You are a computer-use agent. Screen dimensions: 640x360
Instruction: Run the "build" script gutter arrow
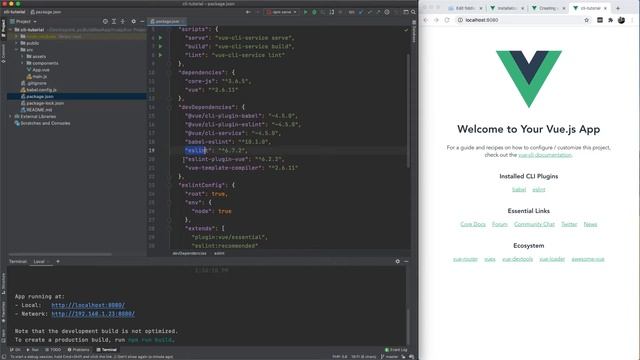(x=160, y=46)
